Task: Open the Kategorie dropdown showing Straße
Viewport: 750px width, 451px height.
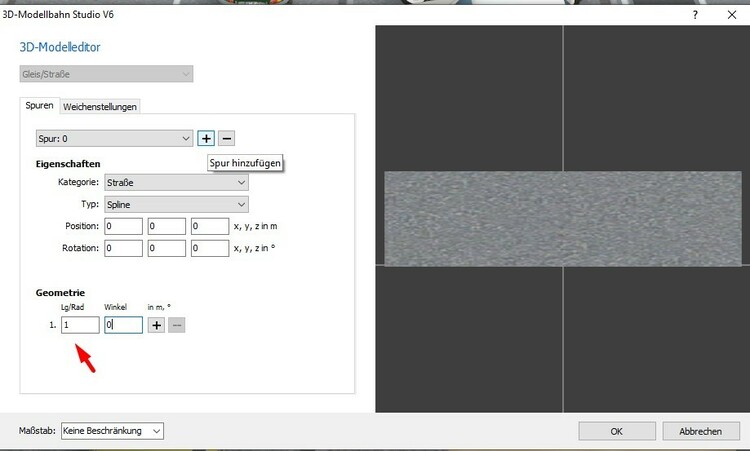Action: pos(176,183)
